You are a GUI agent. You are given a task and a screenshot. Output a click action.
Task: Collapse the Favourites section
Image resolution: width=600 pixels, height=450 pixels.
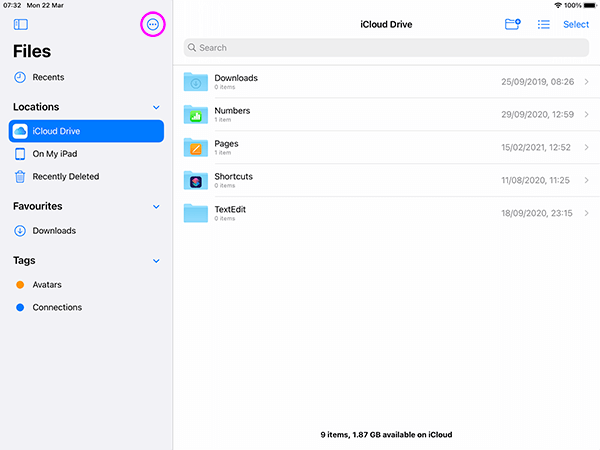click(156, 207)
